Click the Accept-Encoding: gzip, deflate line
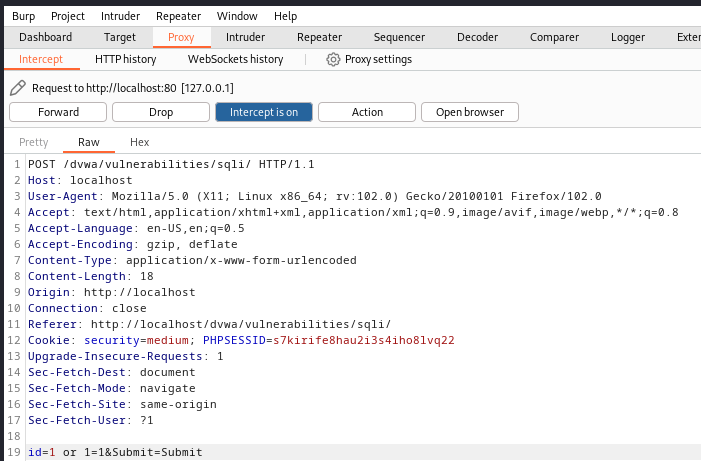This screenshot has width=701, height=461. [x=133, y=244]
